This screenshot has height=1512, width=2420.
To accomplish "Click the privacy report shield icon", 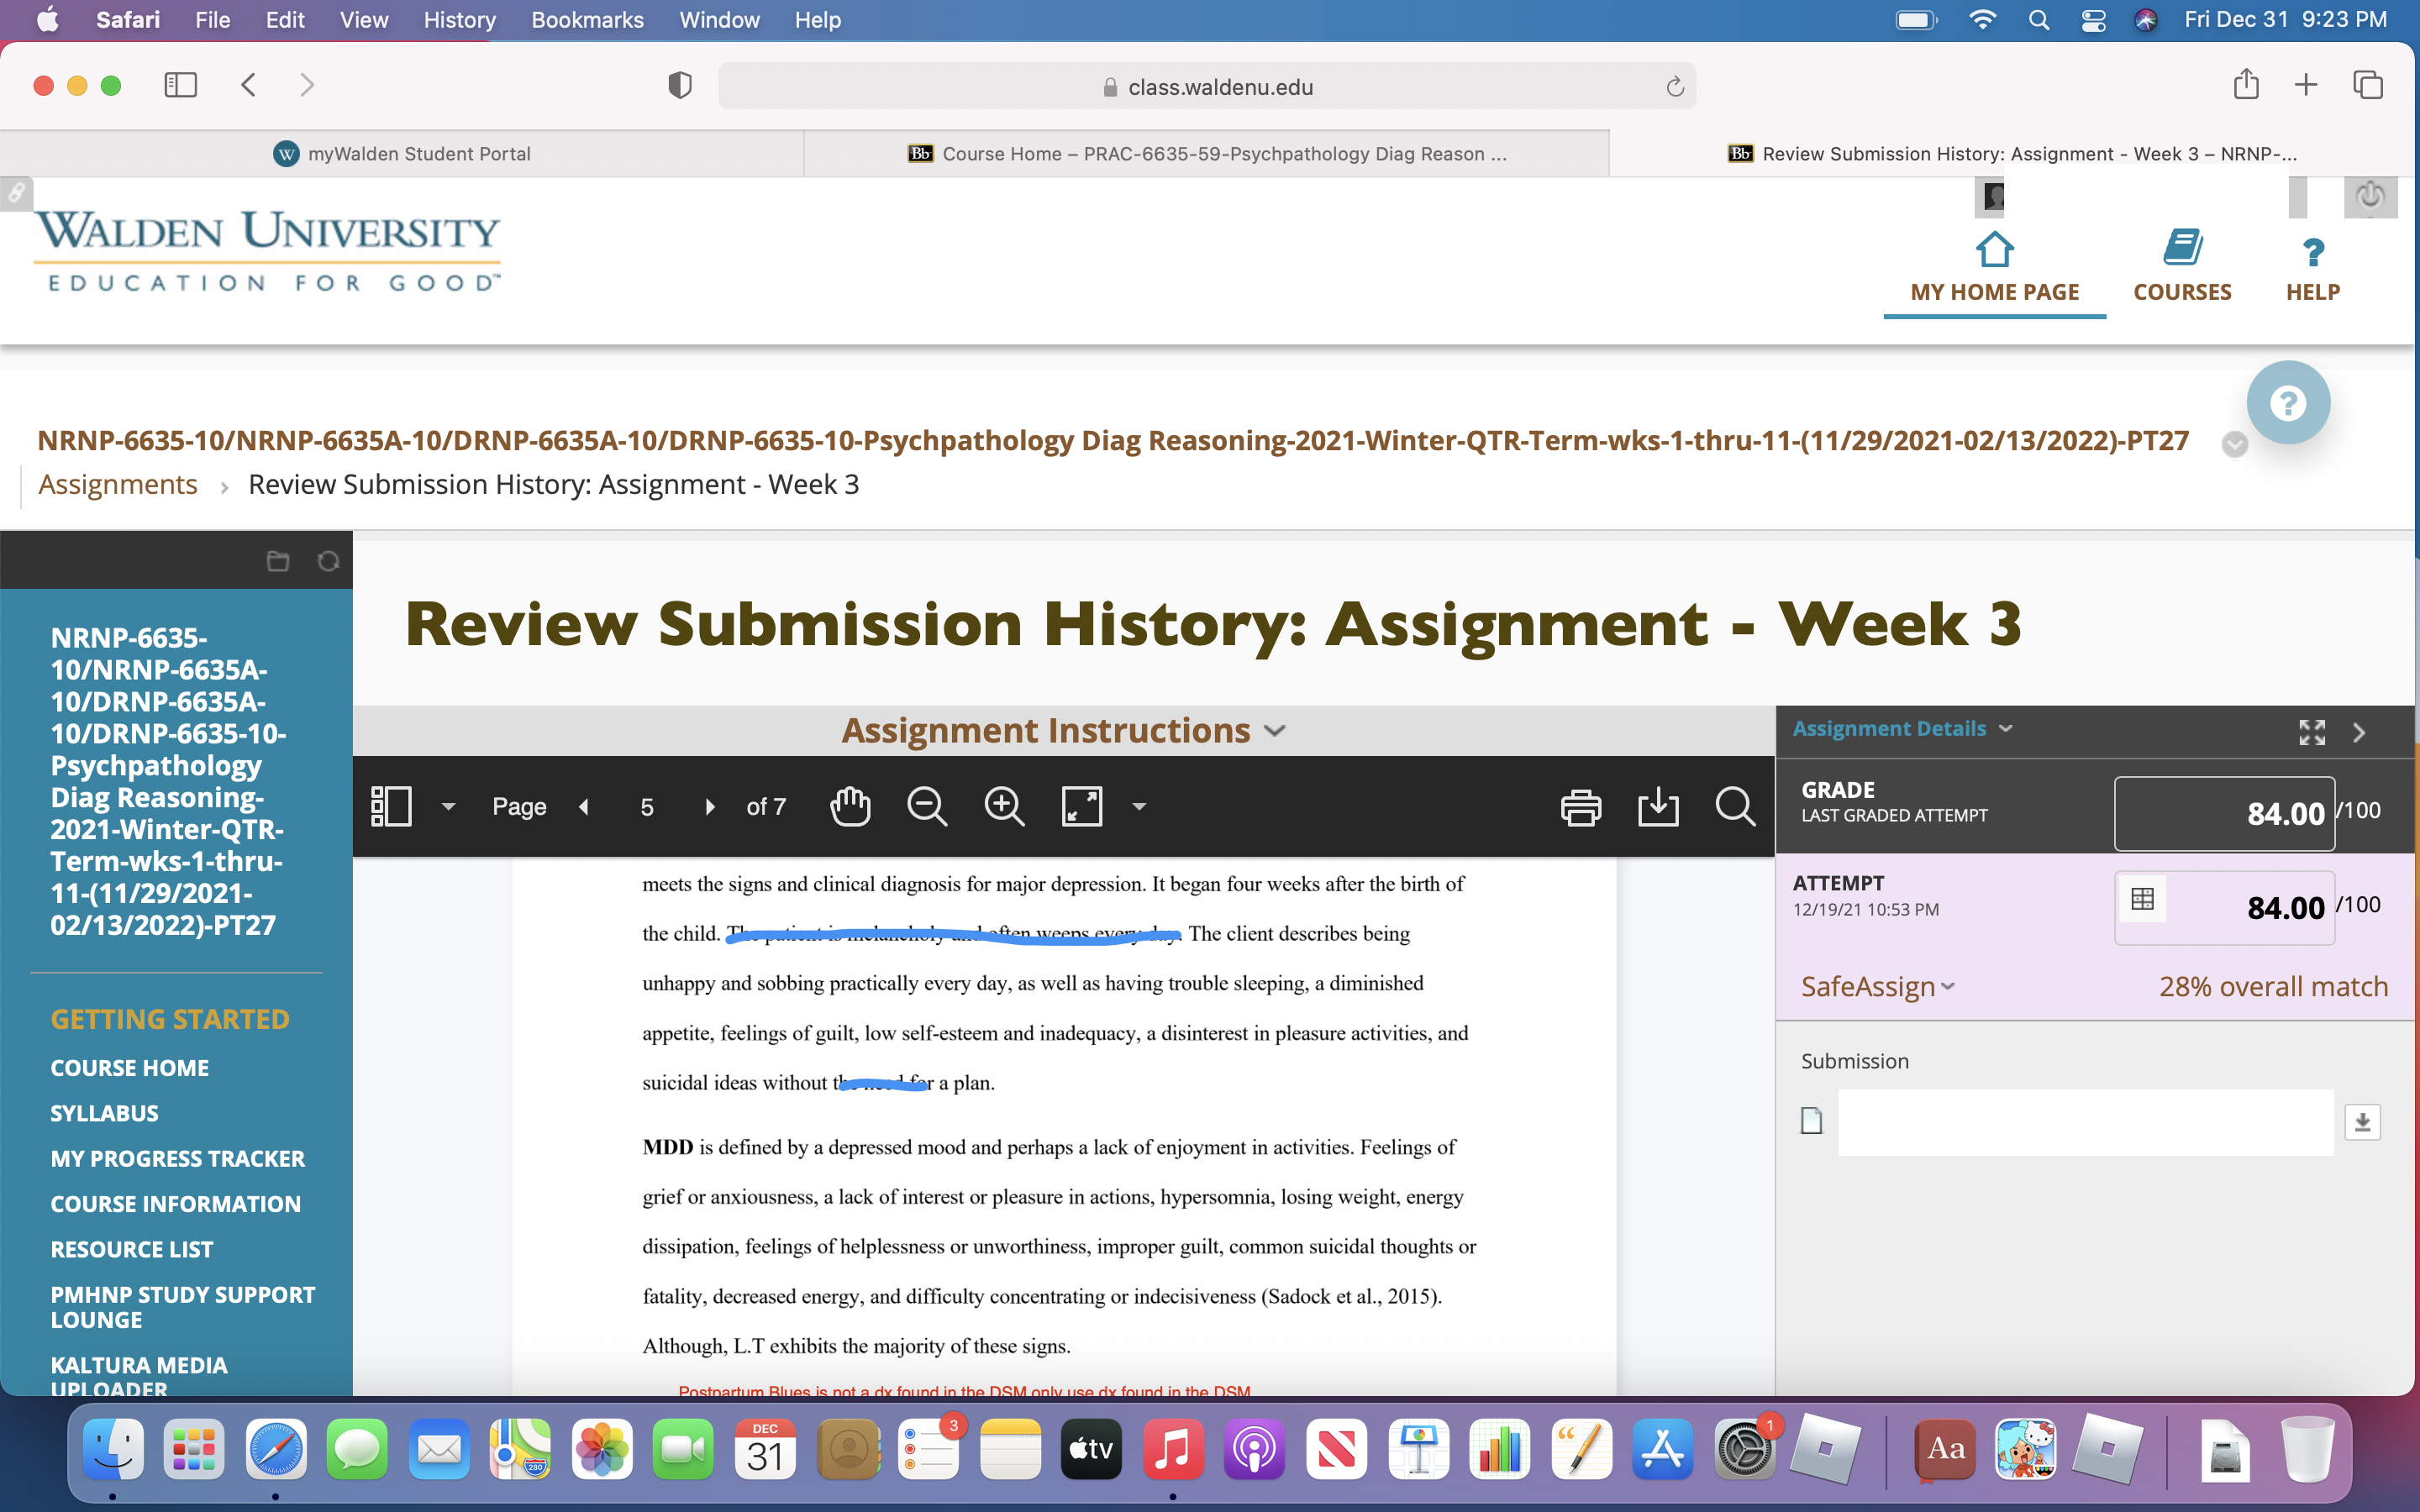I will [x=680, y=86].
